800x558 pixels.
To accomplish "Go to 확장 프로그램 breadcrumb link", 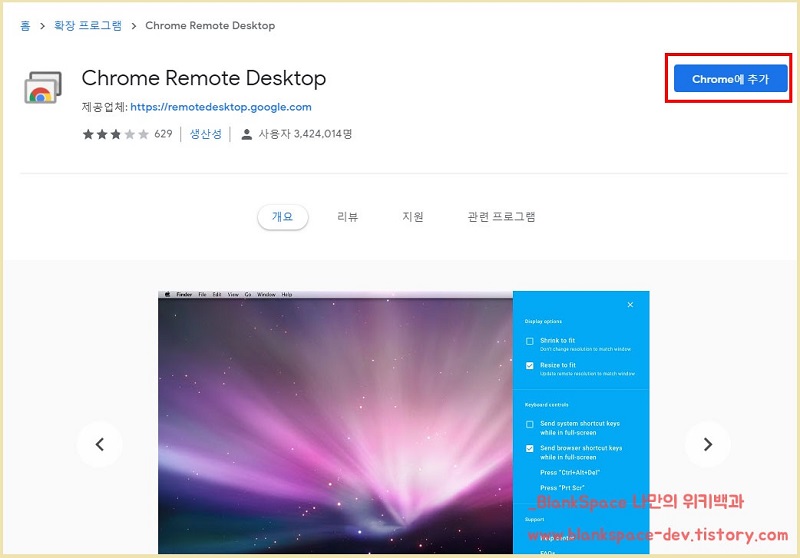I will click(88, 26).
